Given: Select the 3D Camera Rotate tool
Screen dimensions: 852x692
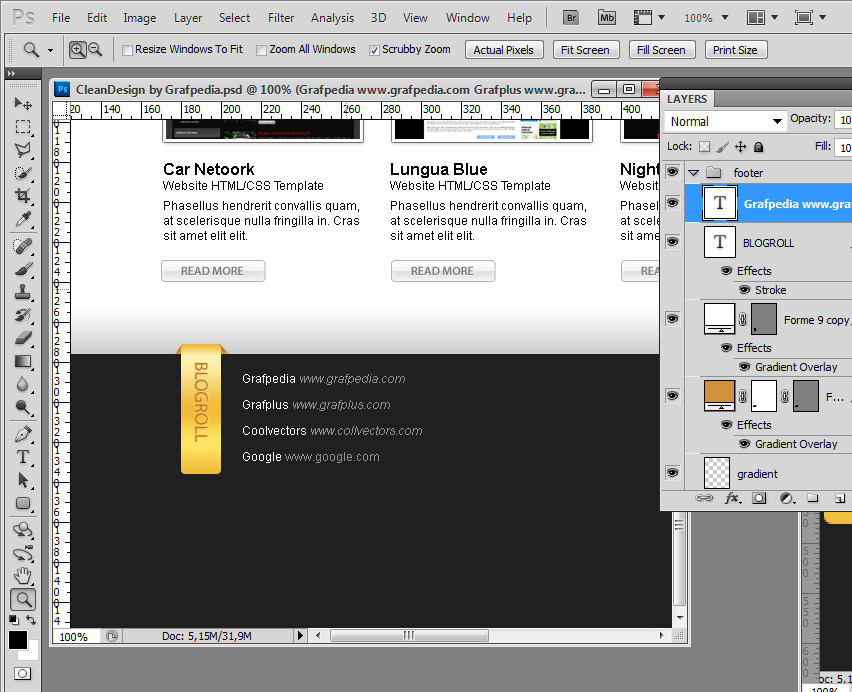Looking at the screenshot, I should click(x=23, y=553).
